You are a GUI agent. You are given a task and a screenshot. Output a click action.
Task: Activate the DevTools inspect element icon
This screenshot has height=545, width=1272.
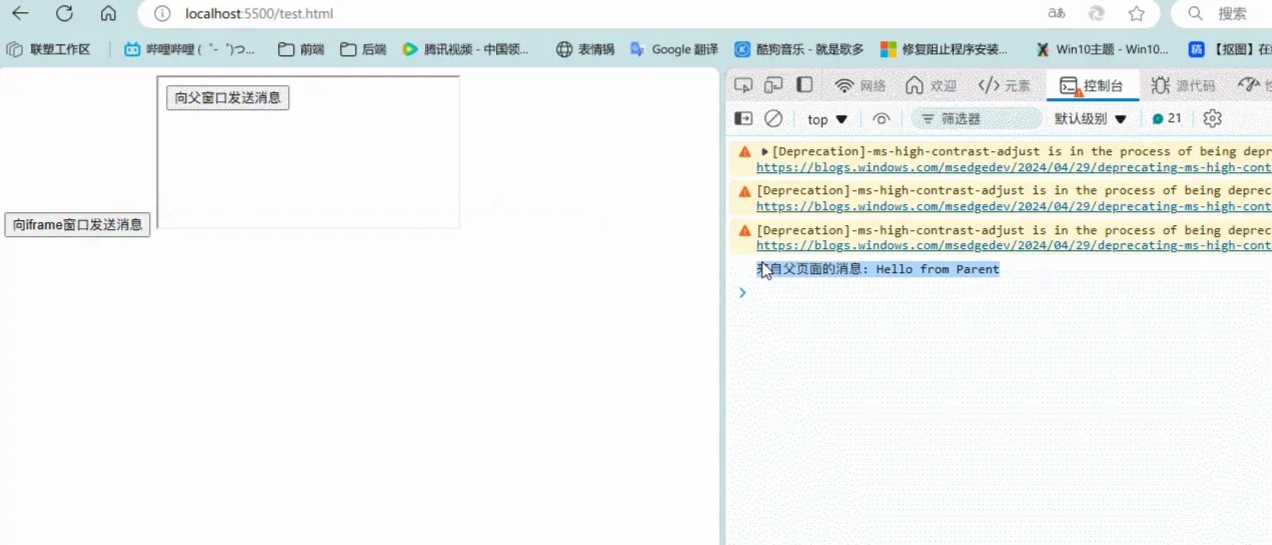[x=743, y=86]
